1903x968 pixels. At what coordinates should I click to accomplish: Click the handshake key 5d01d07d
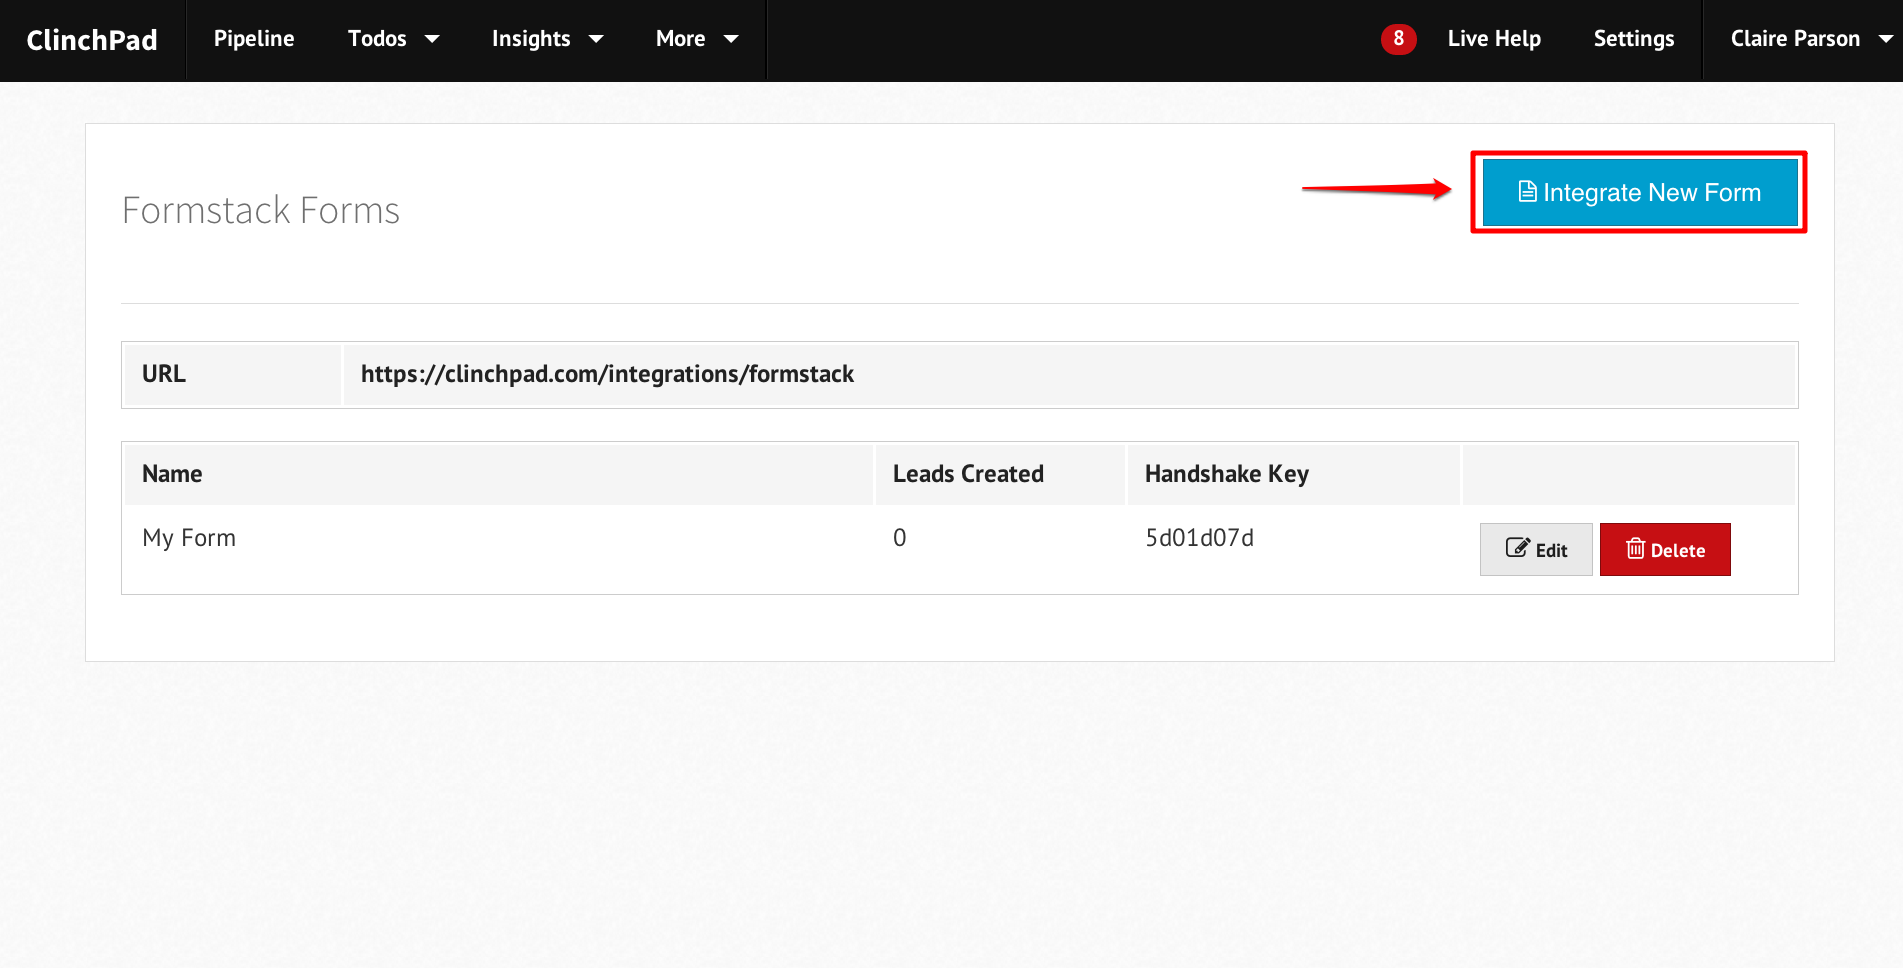1199,538
